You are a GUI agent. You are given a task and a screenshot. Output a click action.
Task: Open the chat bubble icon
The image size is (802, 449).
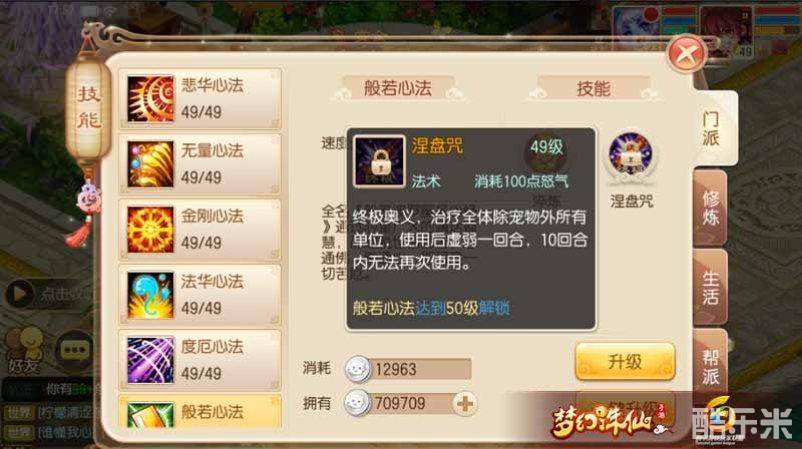coord(75,350)
